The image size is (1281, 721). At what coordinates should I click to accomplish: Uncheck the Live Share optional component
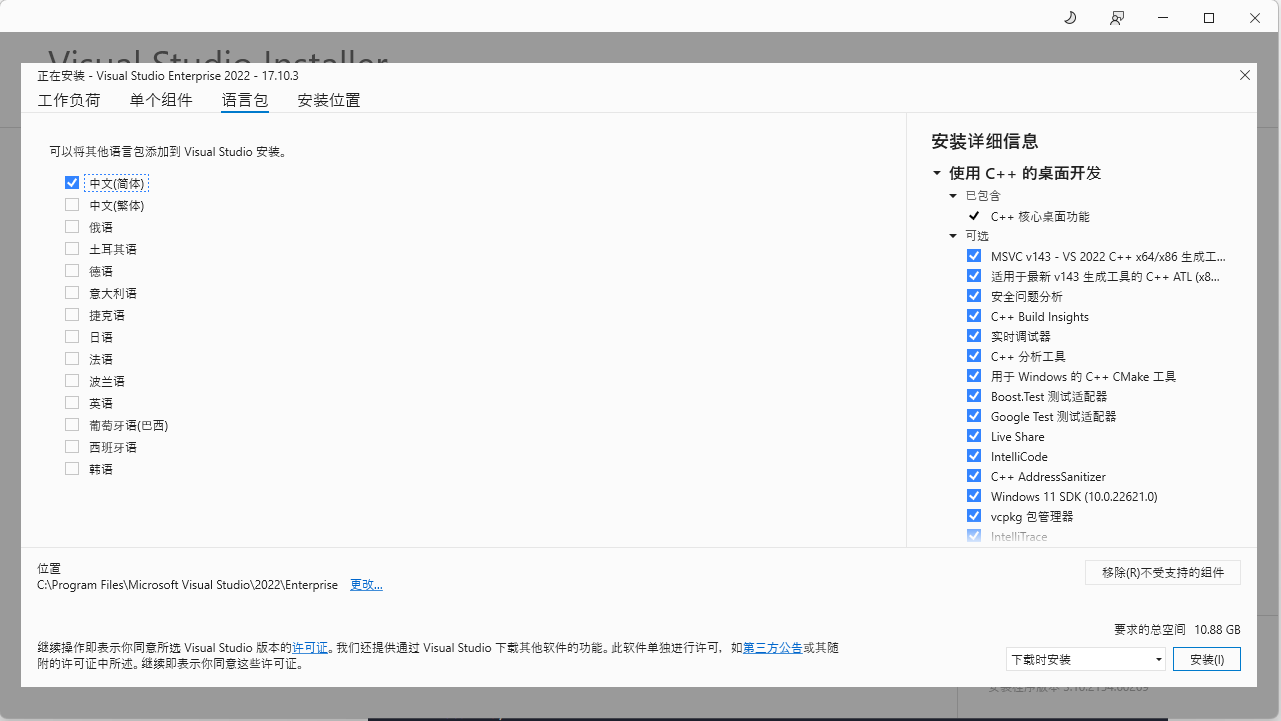(x=974, y=436)
